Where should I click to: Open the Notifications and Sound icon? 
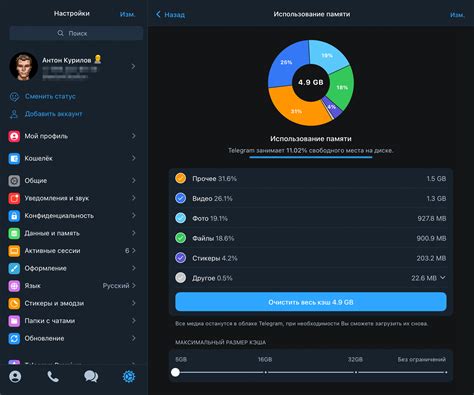pyautogui.click(x=14, y=198)
